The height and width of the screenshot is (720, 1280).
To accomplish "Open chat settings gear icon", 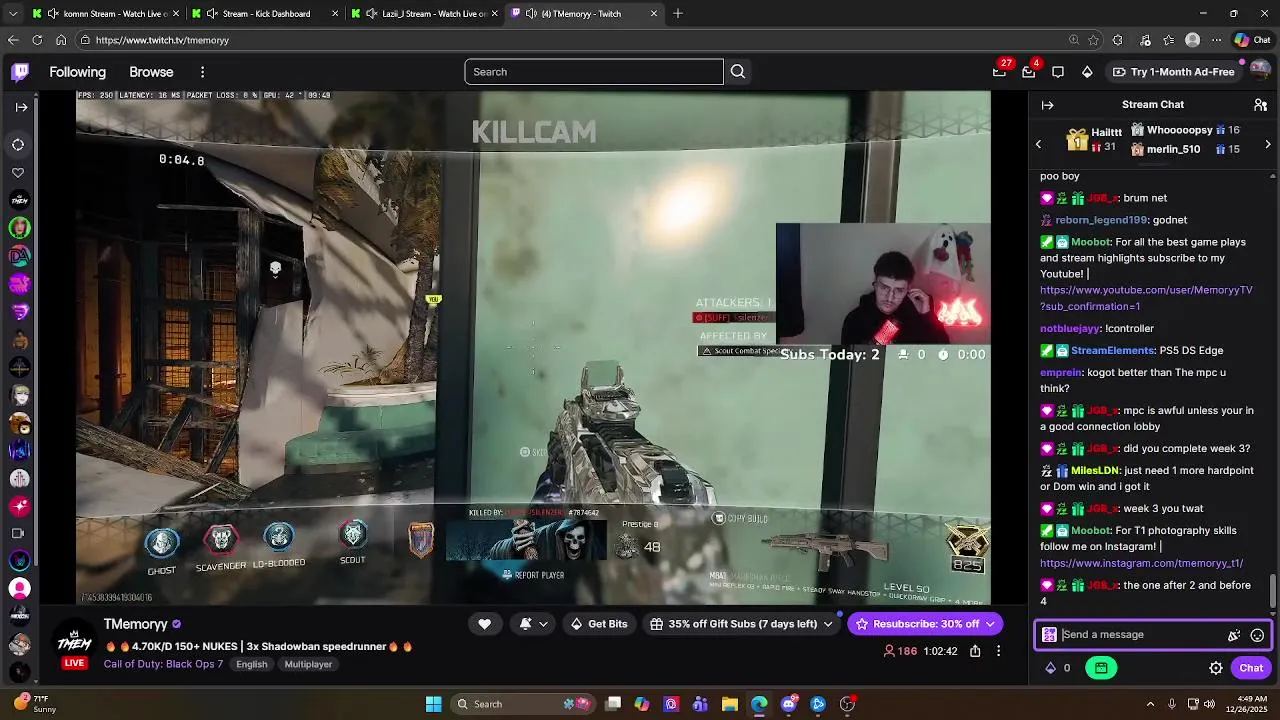I will [x=1215, y=668].
